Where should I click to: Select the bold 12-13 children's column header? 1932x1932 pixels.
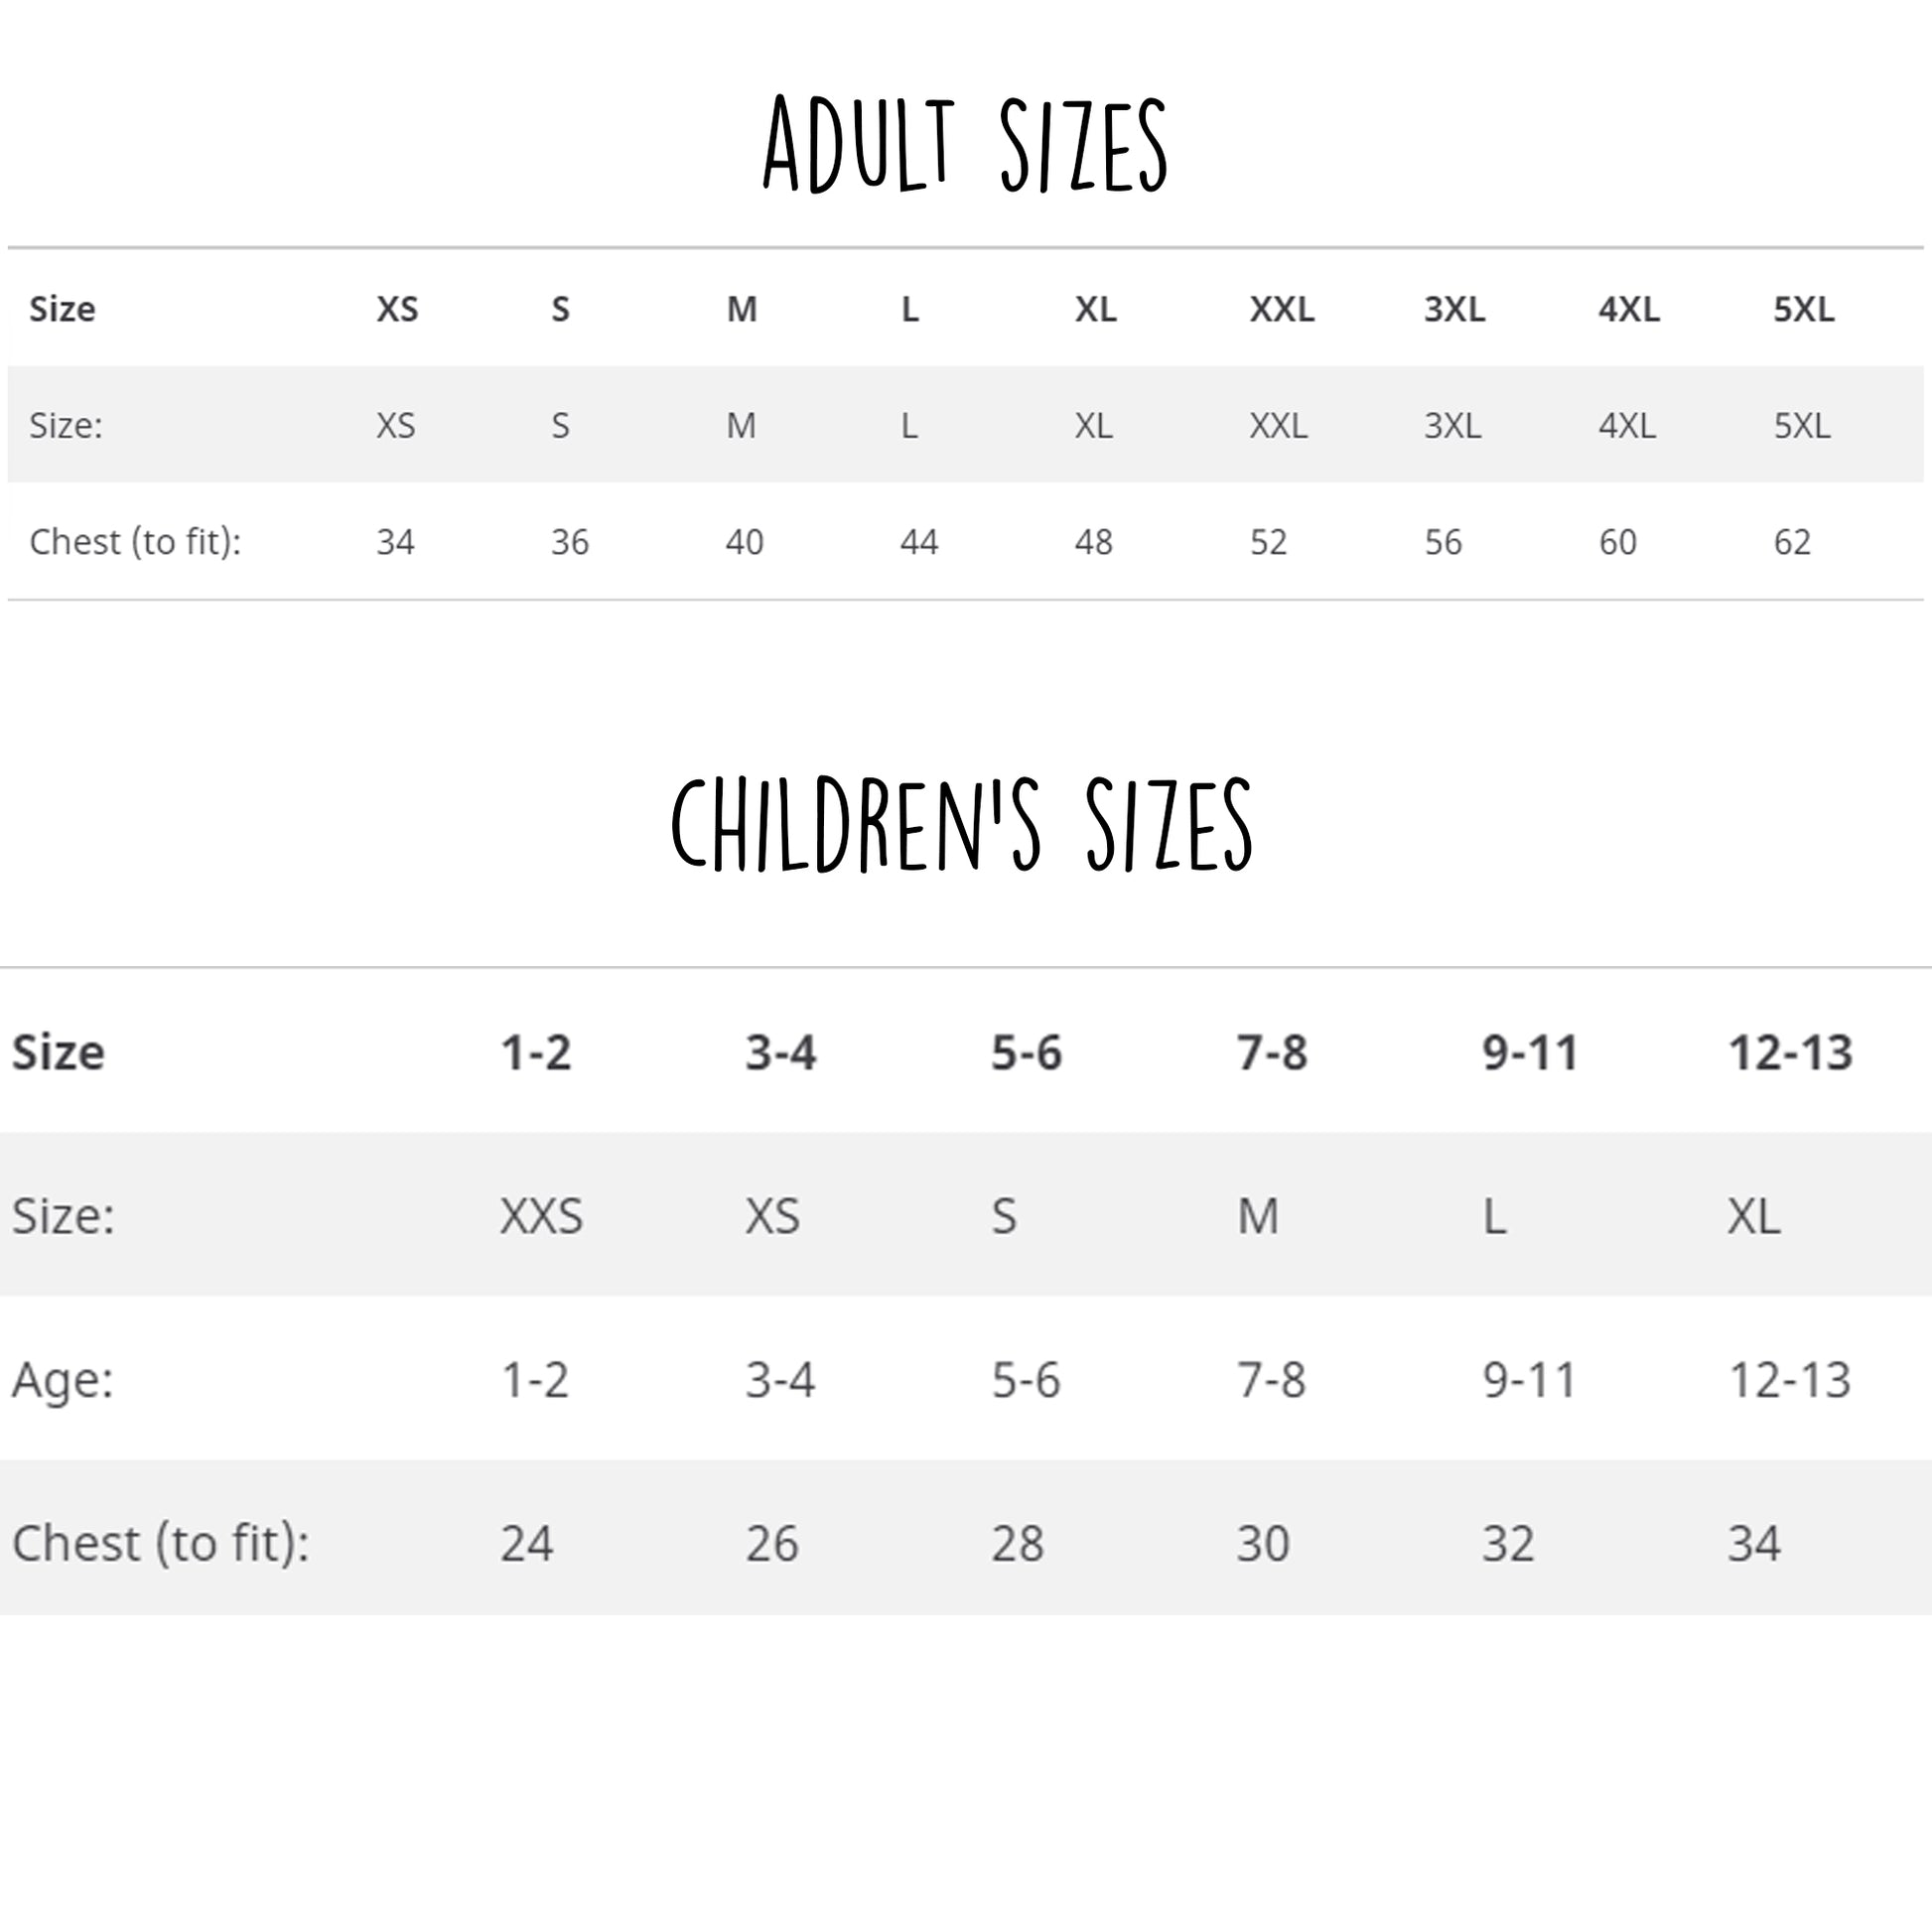tap(1790, 1053)
